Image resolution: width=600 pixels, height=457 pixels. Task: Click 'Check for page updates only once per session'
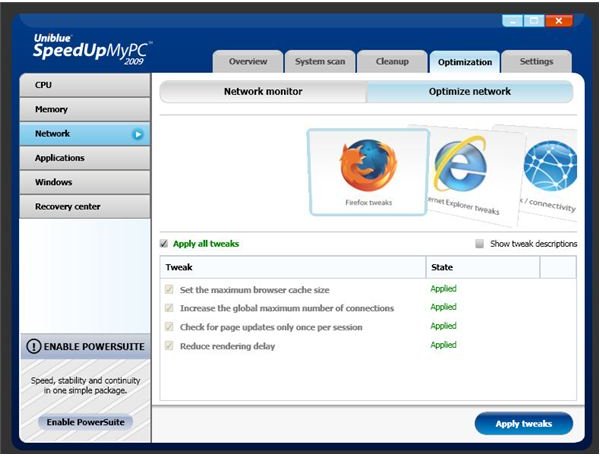[x=271, y=327]
